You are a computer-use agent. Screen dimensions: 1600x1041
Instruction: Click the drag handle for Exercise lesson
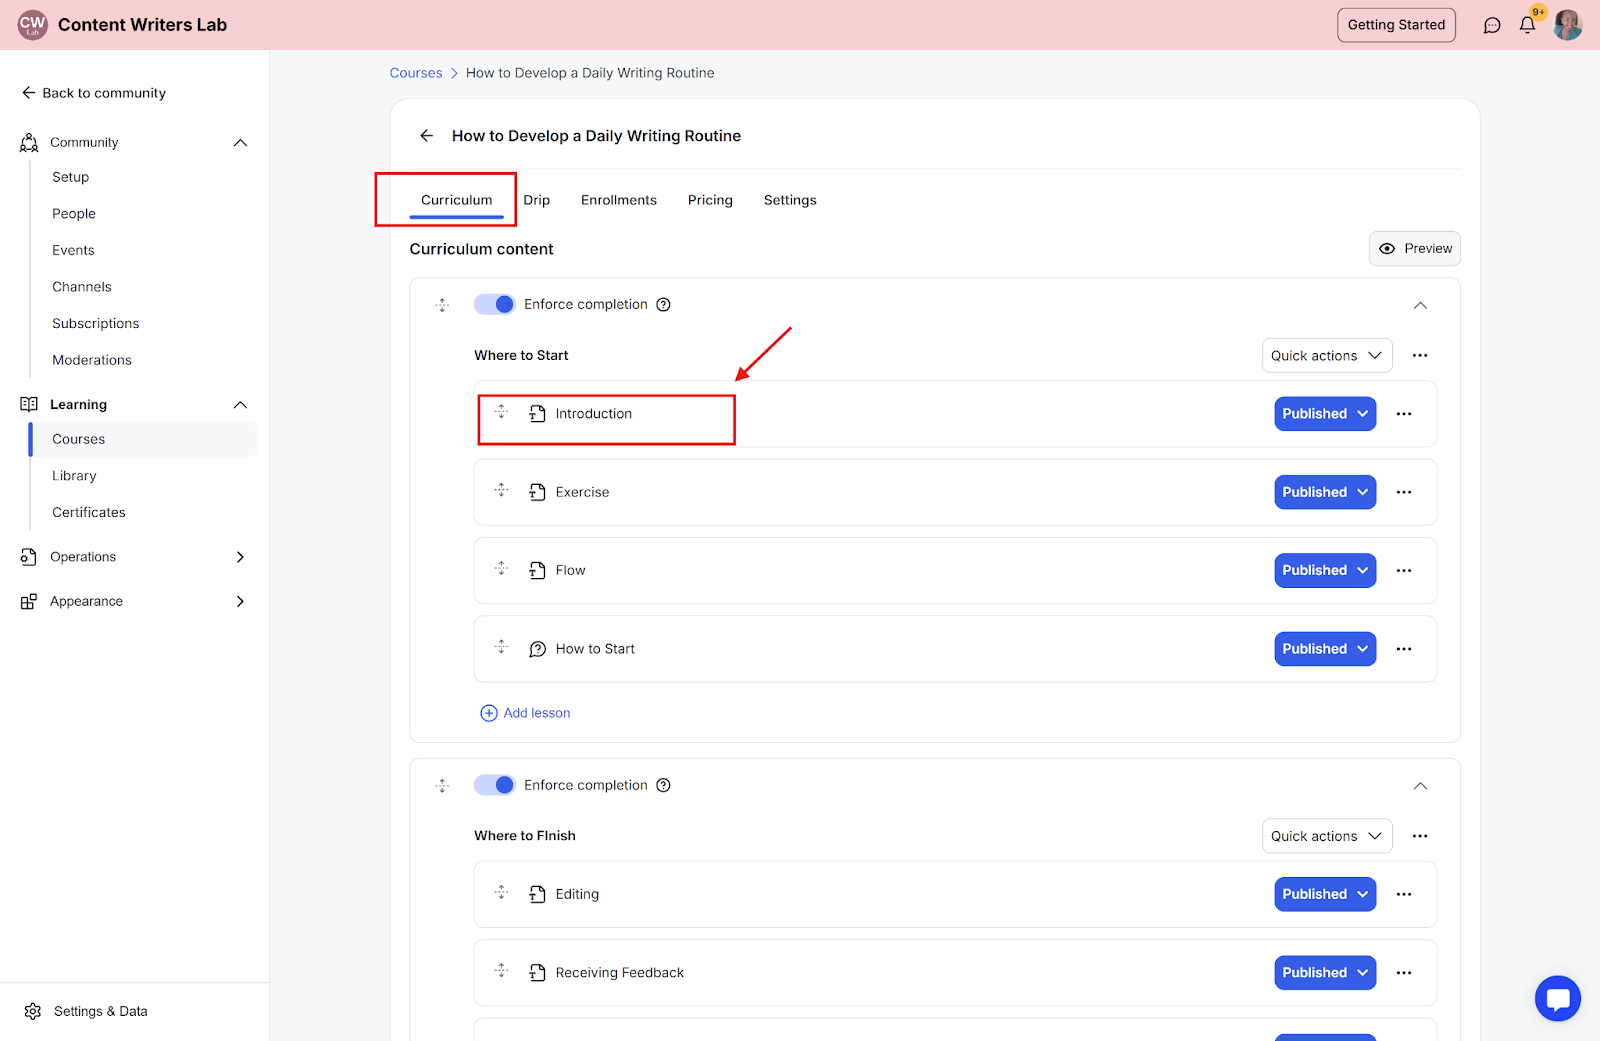[x=502, y=491]
